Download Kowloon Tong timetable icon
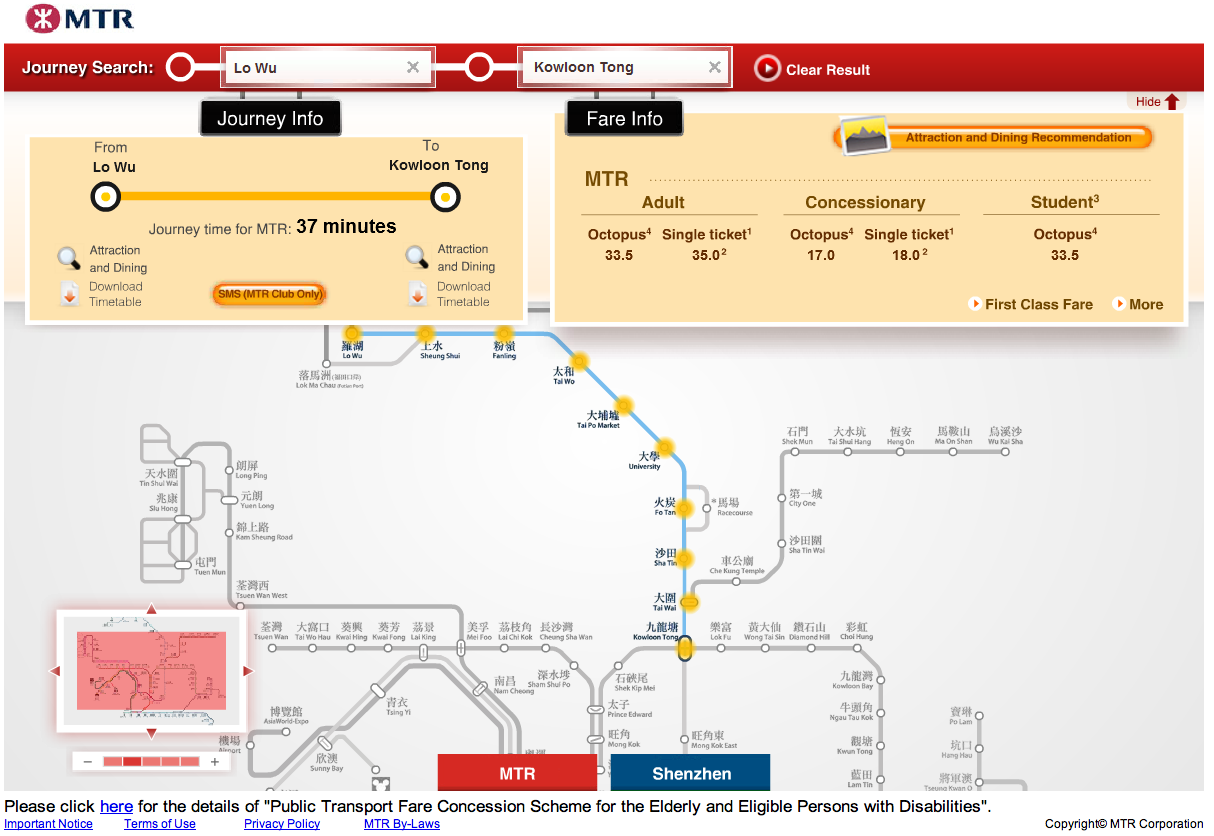 tap(418, 294)
